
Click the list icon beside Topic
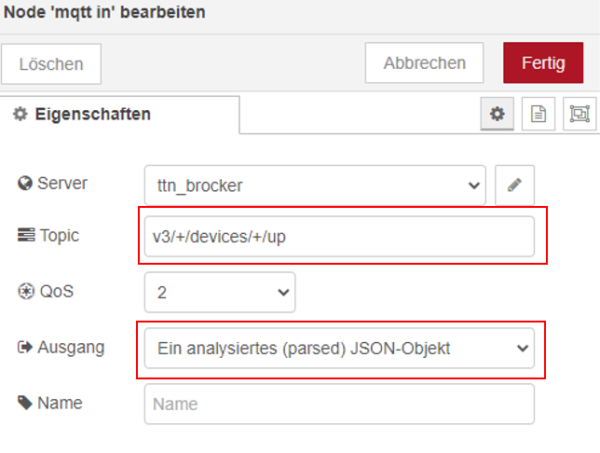pyautogui.click(x=25, y=236)
